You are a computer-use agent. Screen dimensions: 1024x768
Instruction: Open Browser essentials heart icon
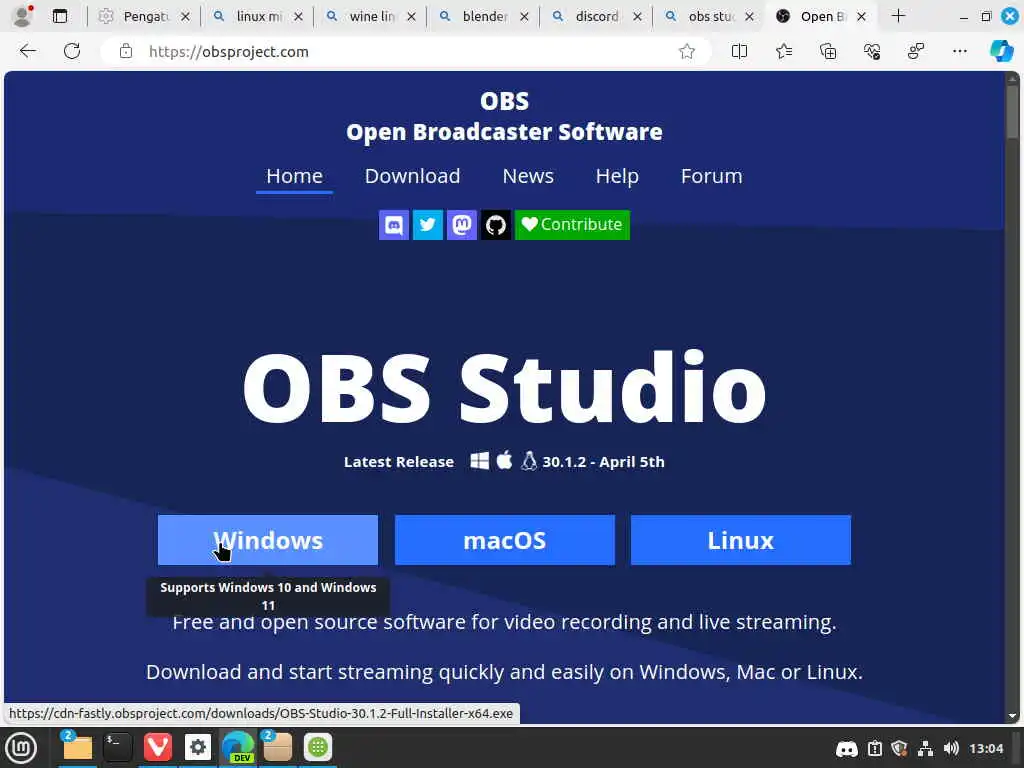(872, 51)
